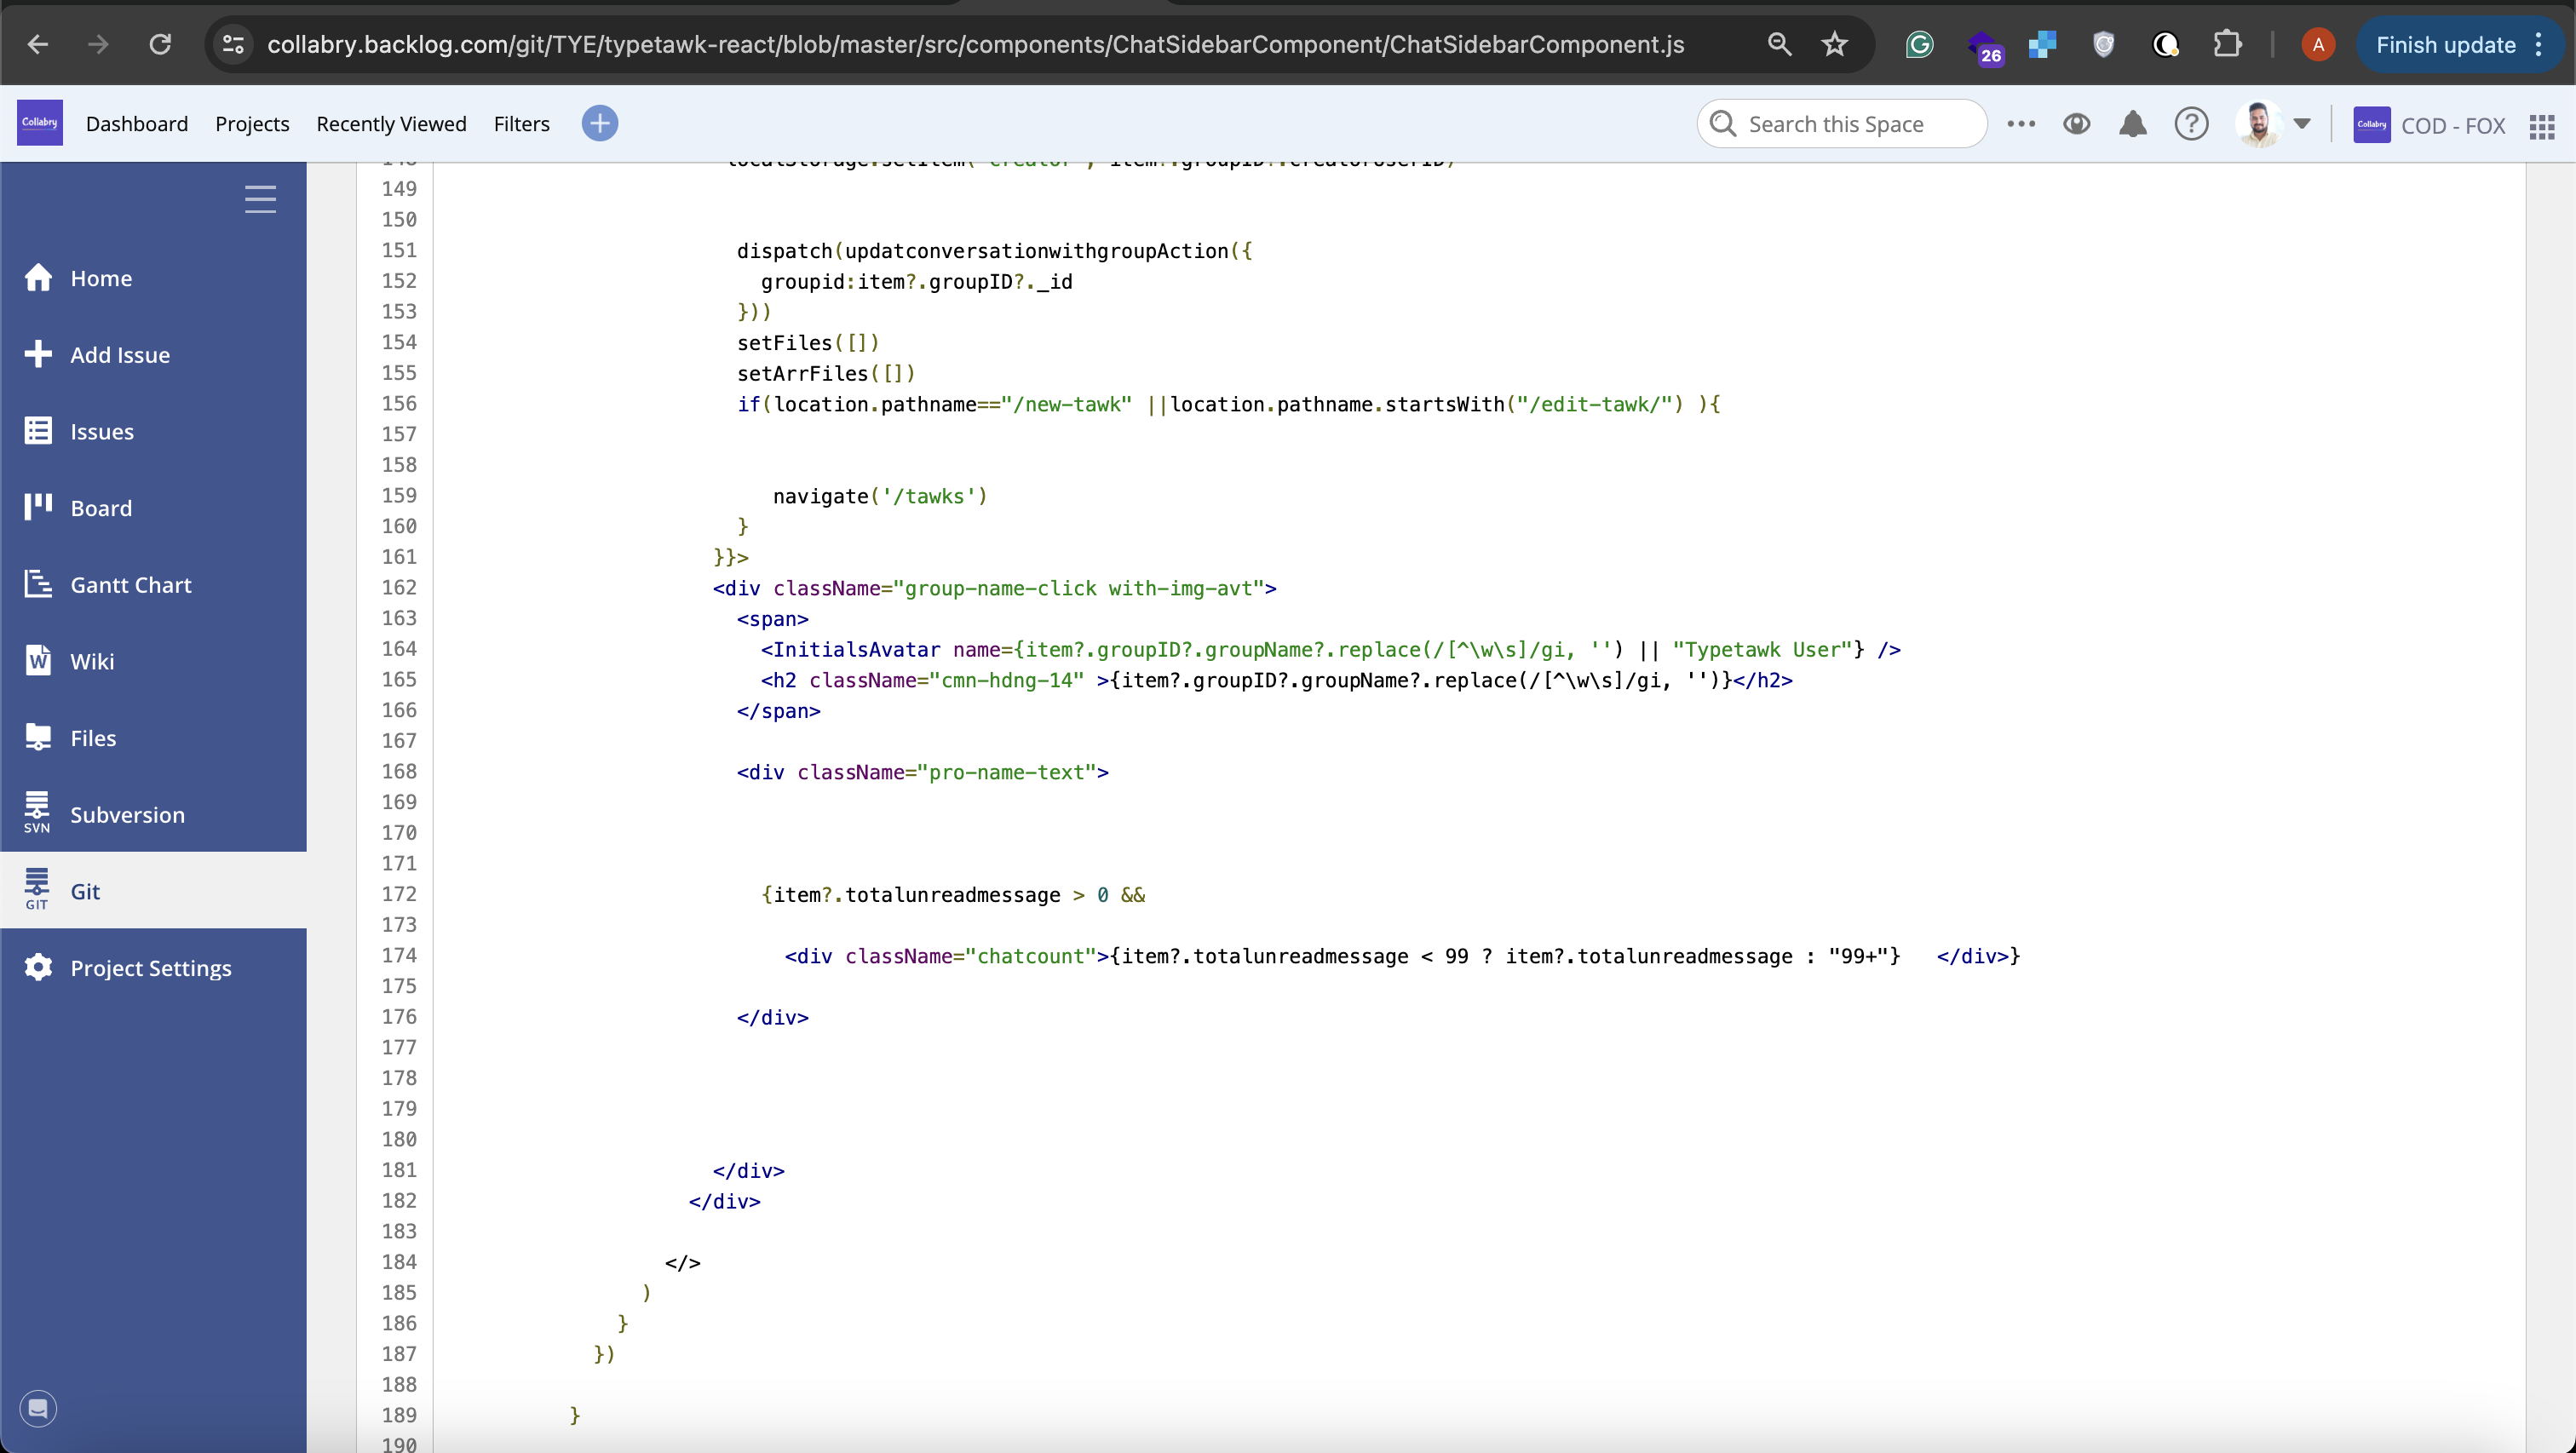The width and height of the screenshot is (2576, 1453).
Task: Focus the Search this Space field
Action: click(1842, 124)
